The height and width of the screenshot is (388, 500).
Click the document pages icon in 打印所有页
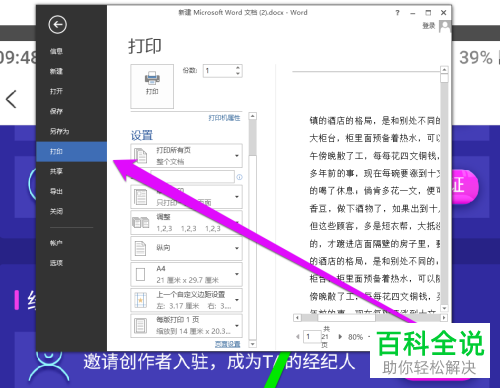tap(140, 156)
